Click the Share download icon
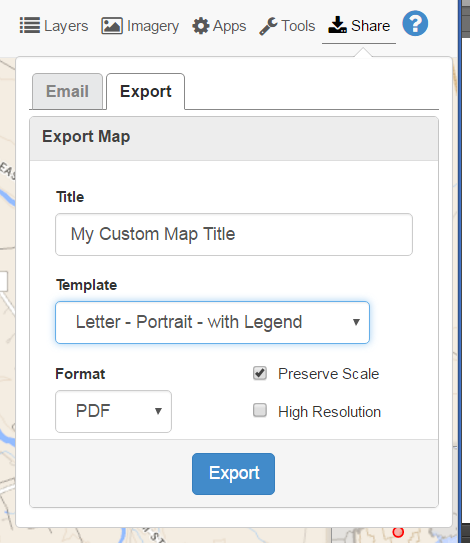Viewport: 470px width, 543px height. 337,25
